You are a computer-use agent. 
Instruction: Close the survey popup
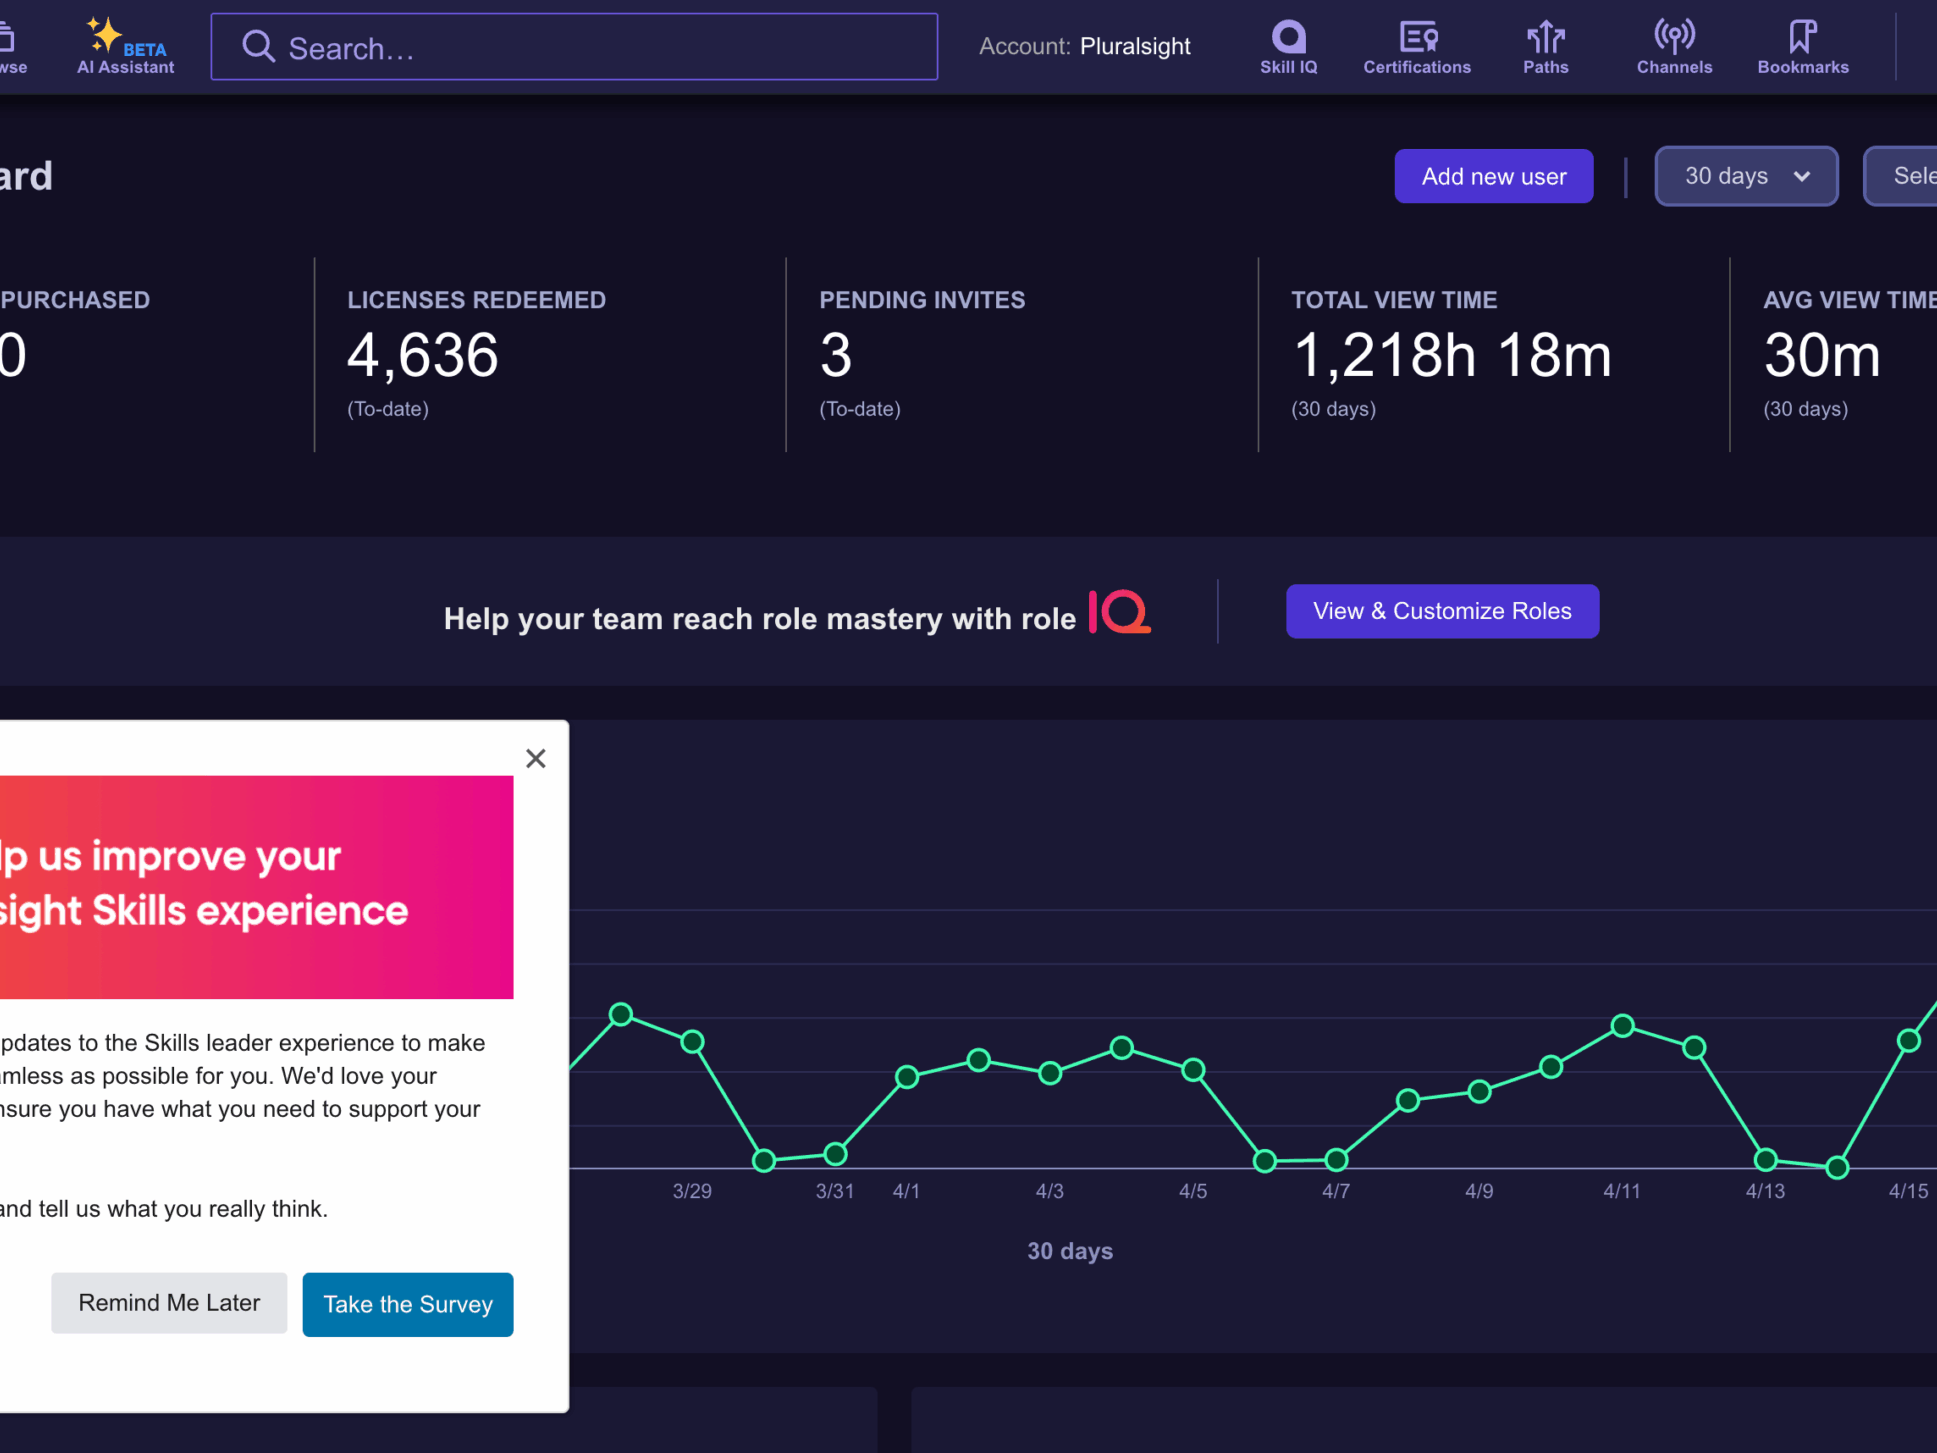pyautogui.click(x=536, y=758)
